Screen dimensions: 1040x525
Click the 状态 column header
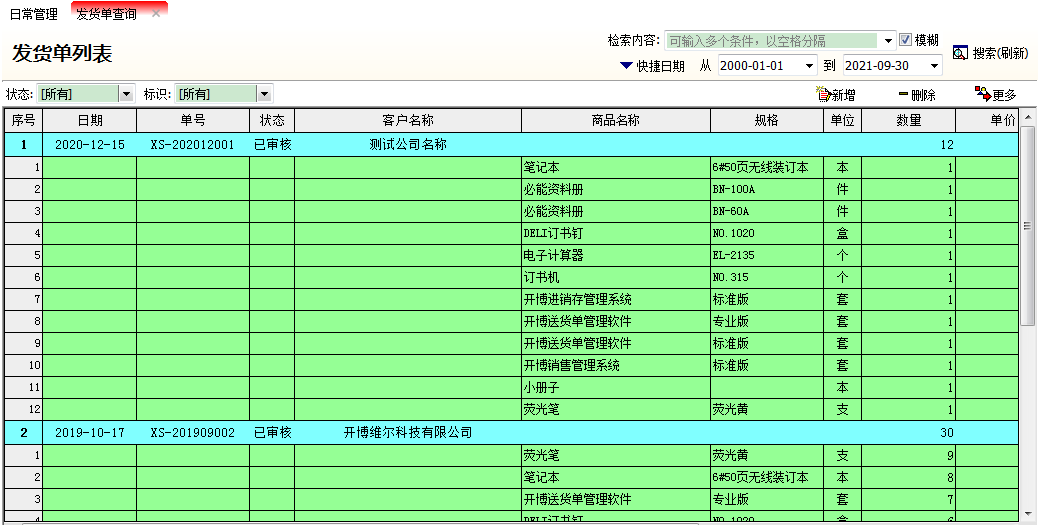point(272,120)
